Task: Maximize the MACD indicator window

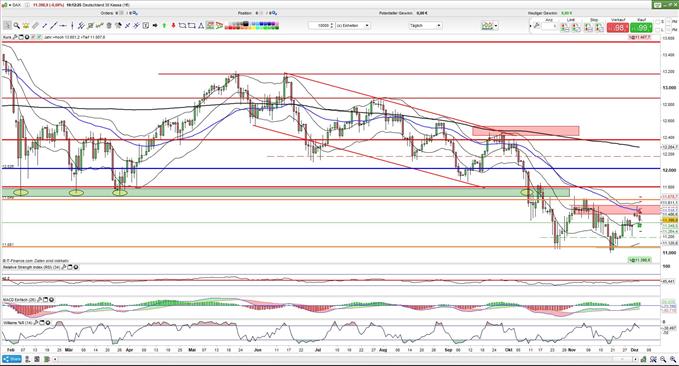Action: click(45, 300)
